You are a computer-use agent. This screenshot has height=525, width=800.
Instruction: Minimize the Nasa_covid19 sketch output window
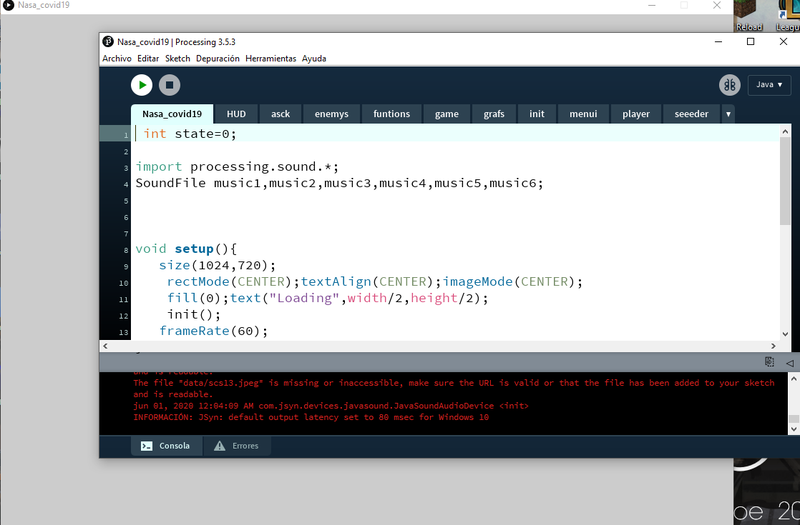coord(652,5)
